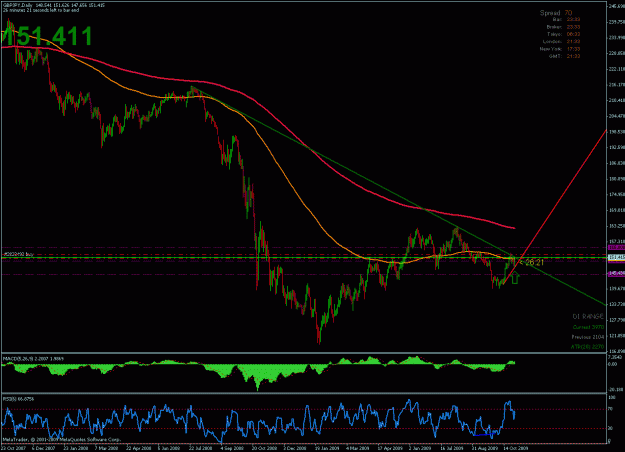Click the upper magenta price tag on axis
The width and height of the screenshot is (625, 452).
pos(616,248)
